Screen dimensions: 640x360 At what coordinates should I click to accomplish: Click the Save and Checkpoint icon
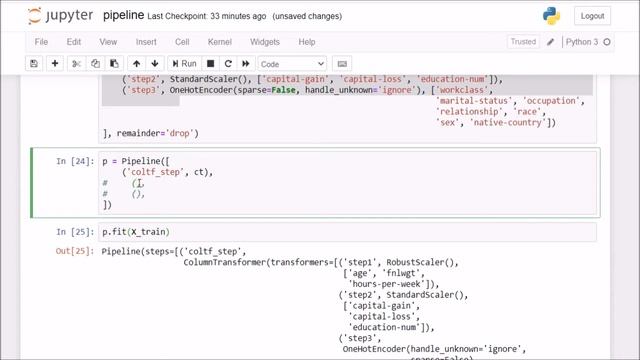tap(34, 64)
